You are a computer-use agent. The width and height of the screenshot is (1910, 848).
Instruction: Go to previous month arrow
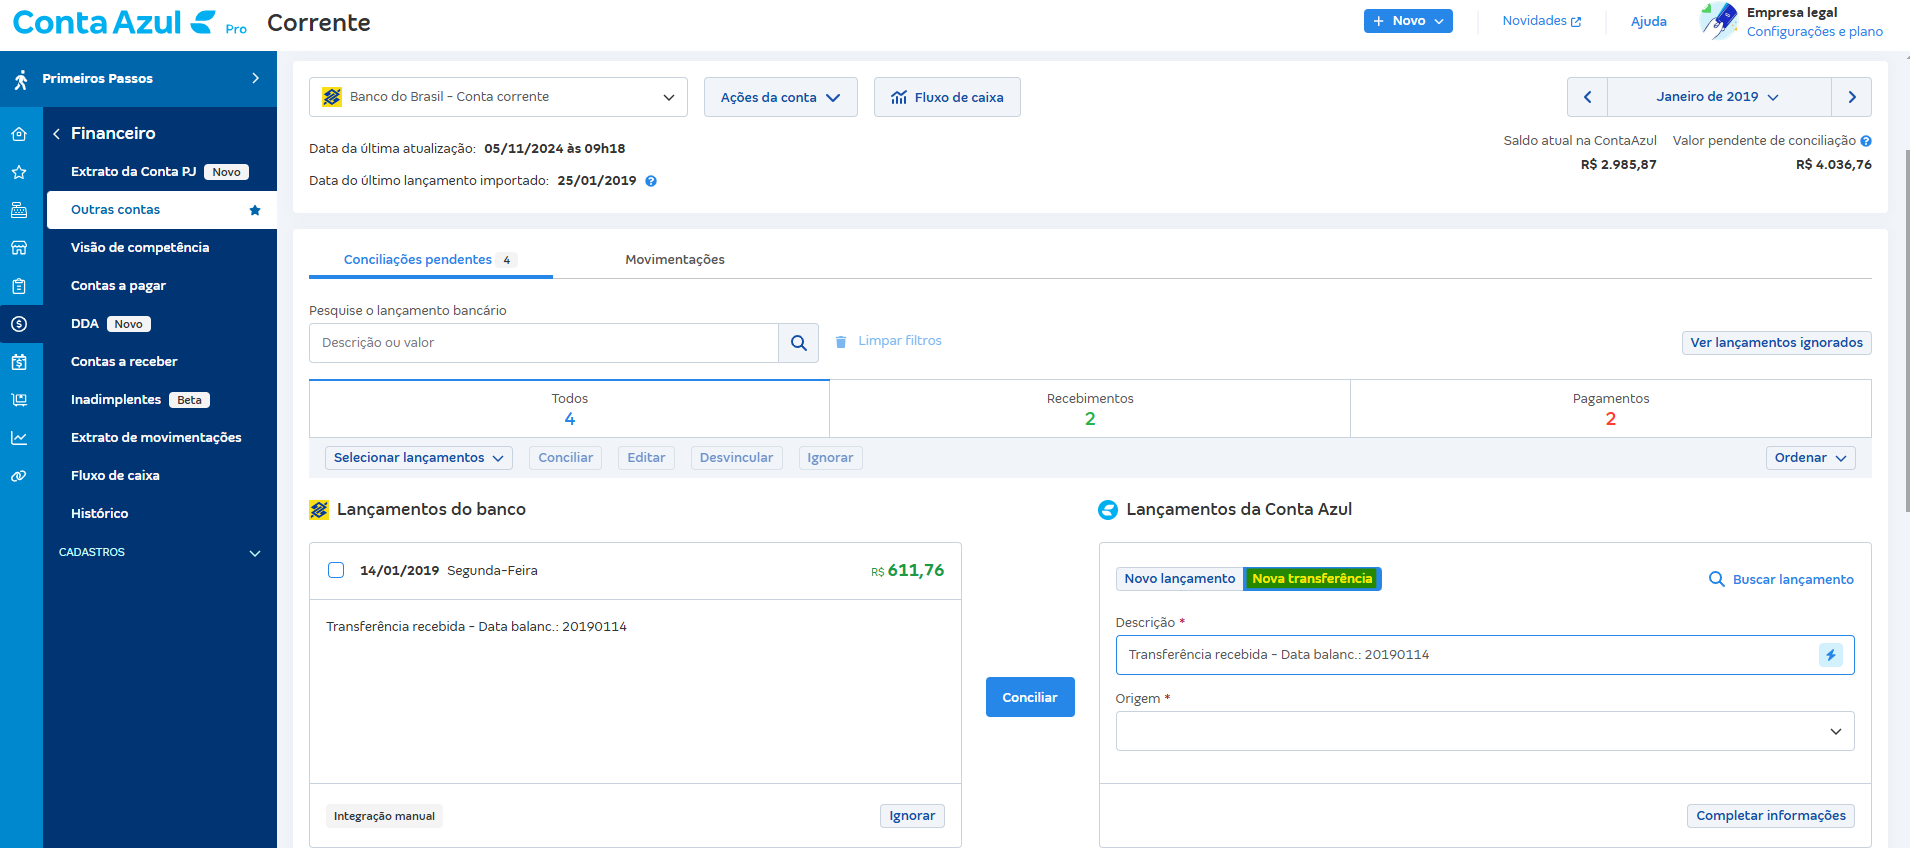tap(1587, 97)
